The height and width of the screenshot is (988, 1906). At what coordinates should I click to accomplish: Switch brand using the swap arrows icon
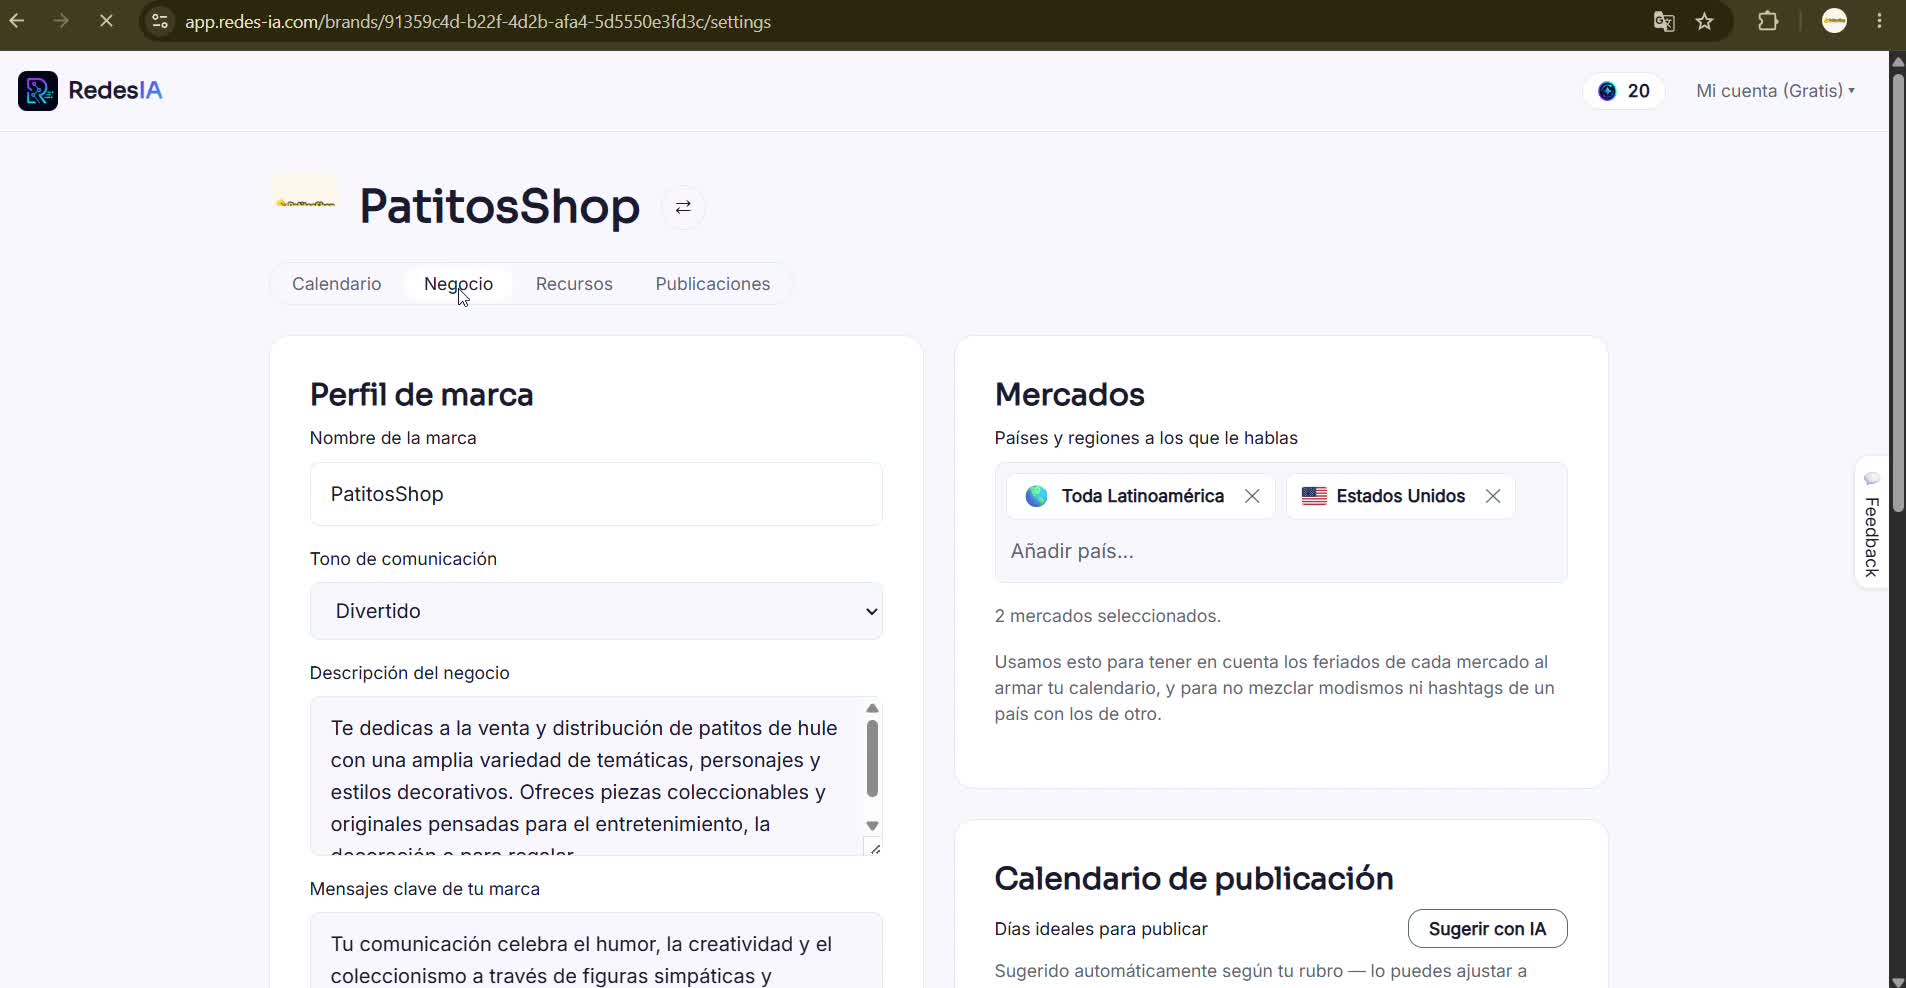(683, 207)
